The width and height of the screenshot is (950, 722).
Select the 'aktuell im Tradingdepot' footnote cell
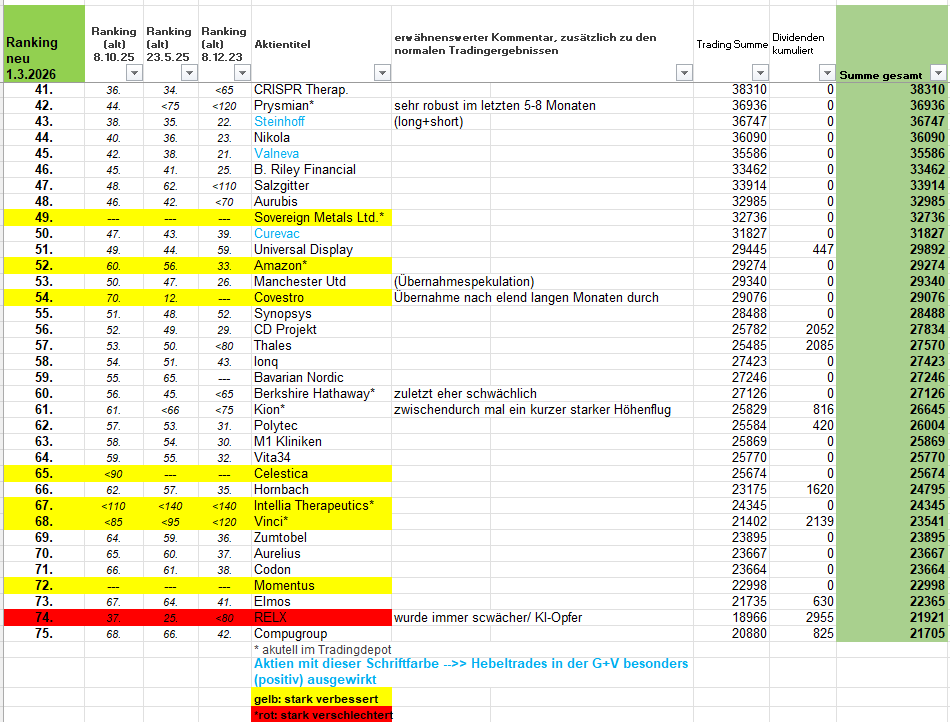tap(320, 650)
